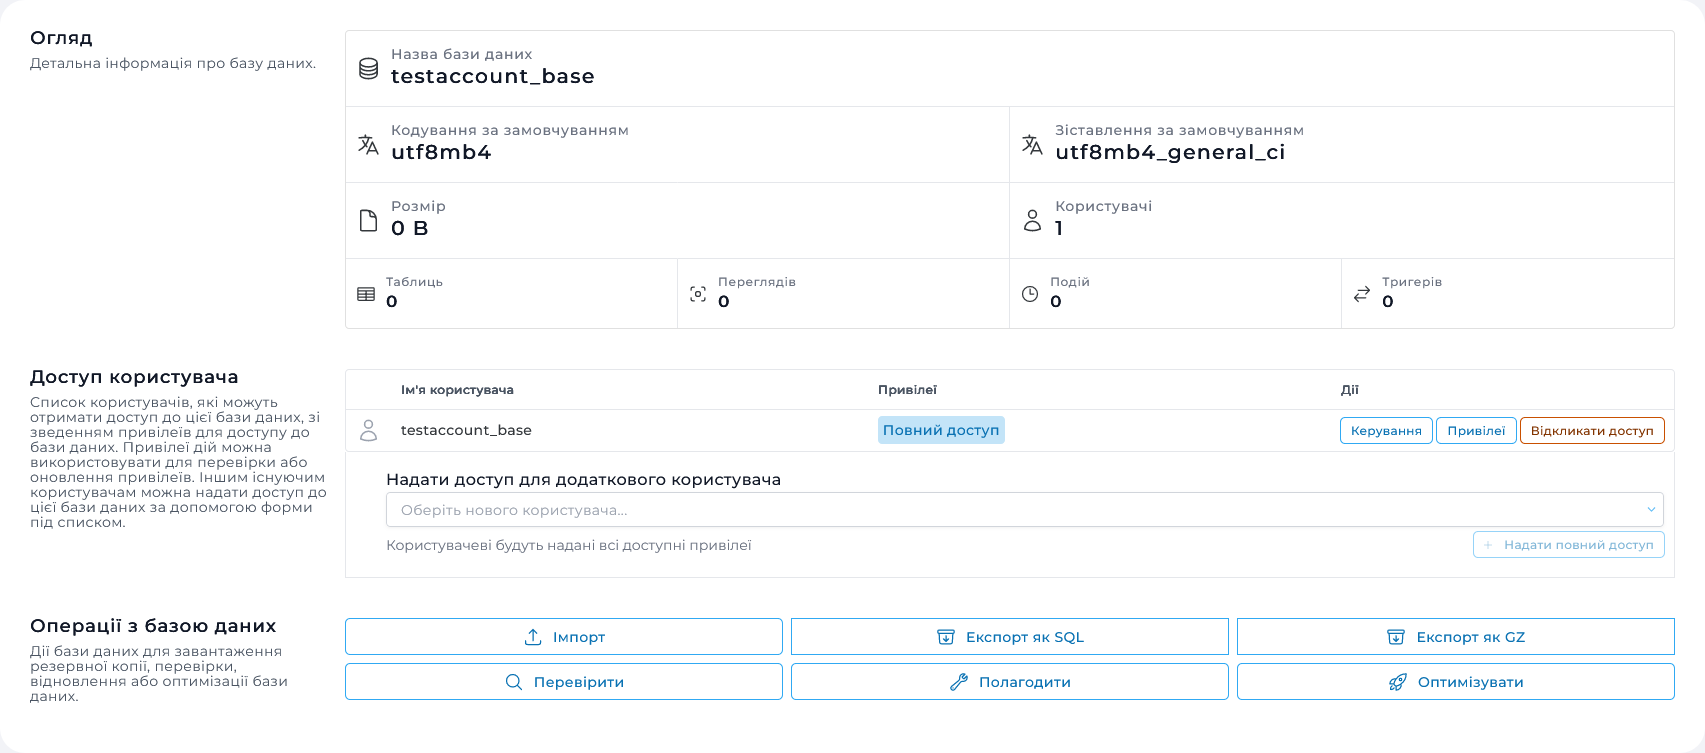Click the database icon beside testaccount_base name
Viewport: 1705px width, 753px height.
click(368, 69)
